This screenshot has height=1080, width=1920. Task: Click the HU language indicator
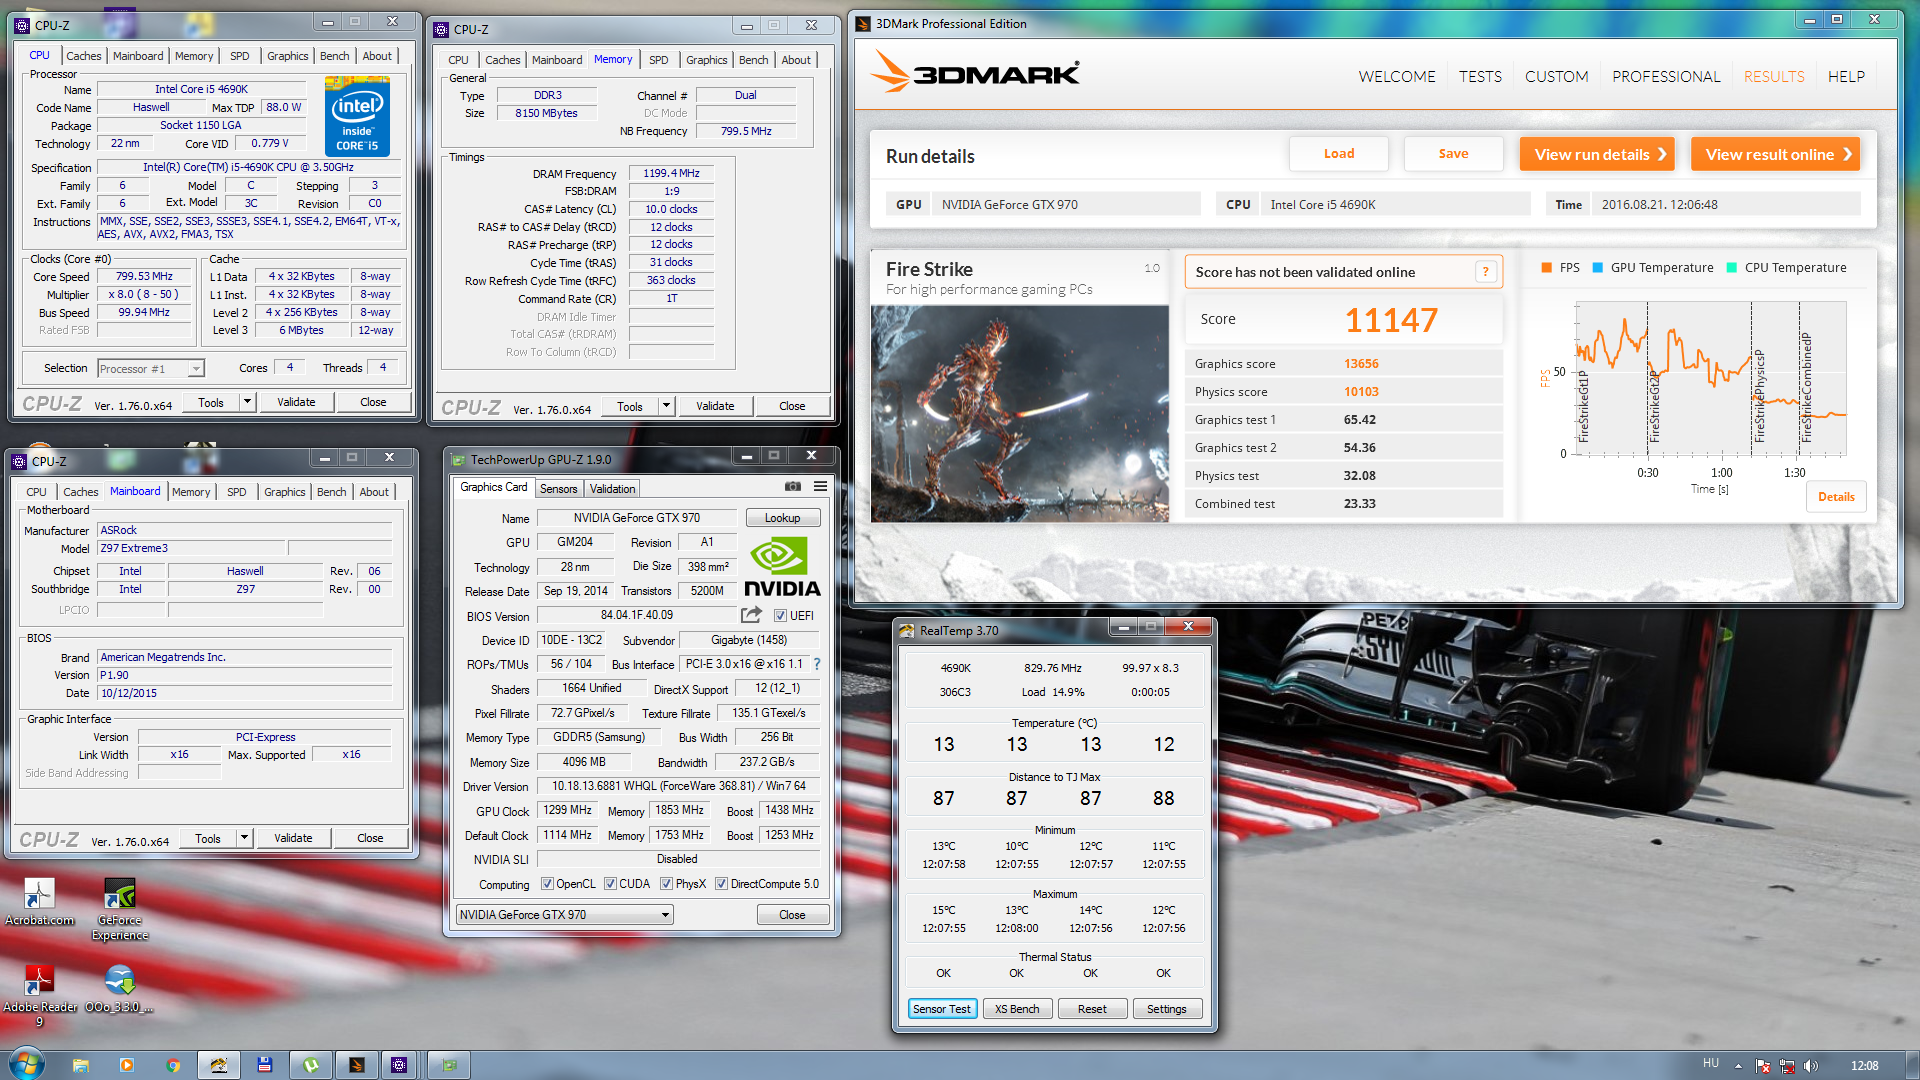(1711, 1064)
